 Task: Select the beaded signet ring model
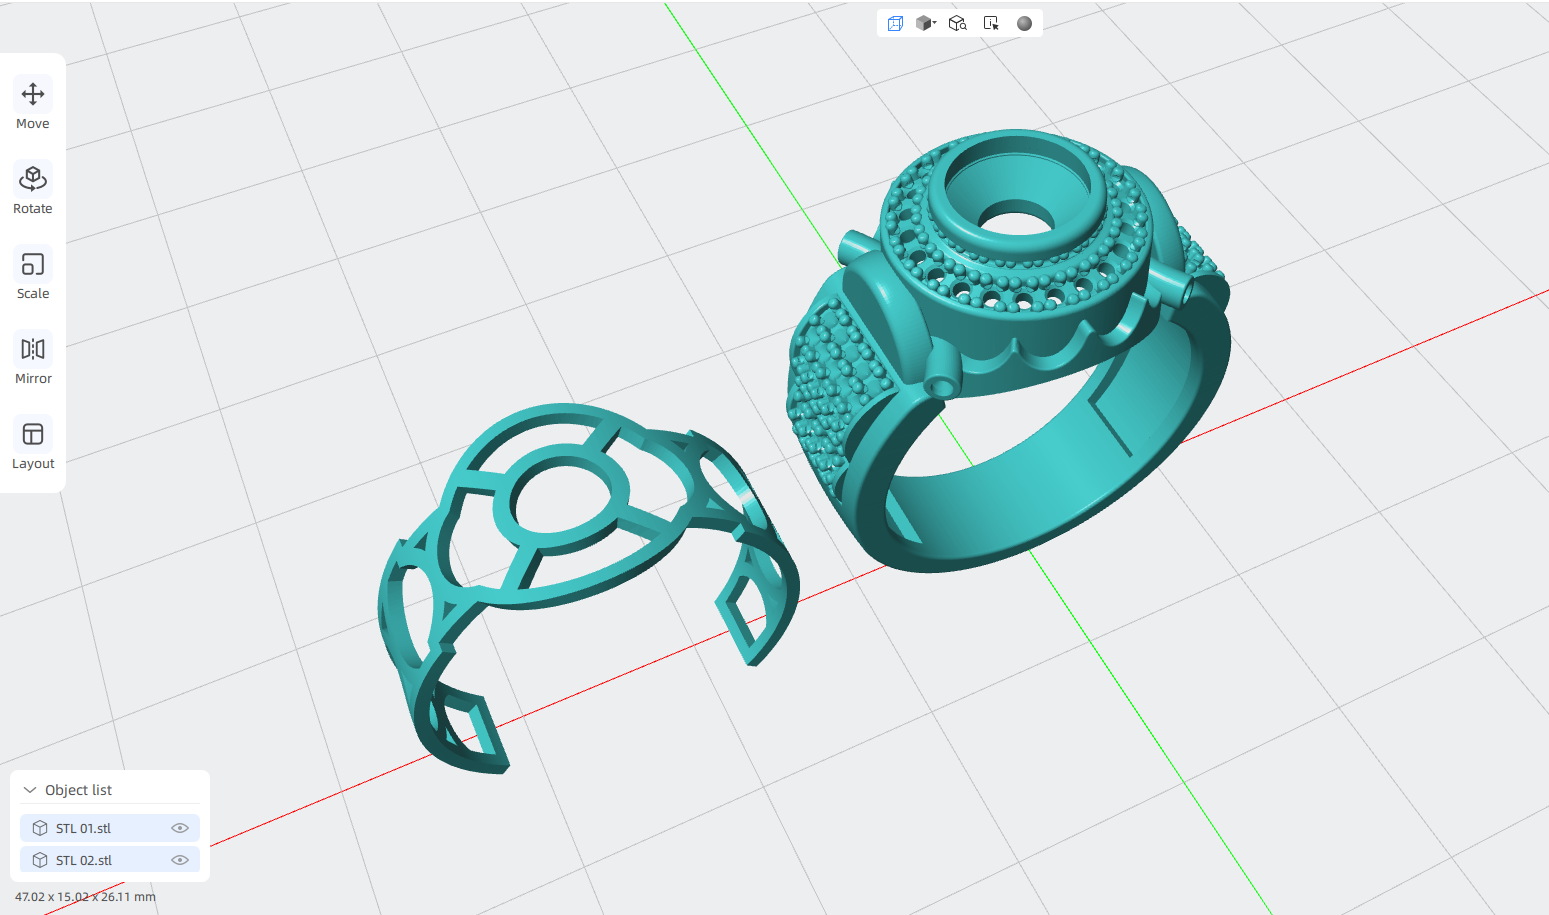1010,350
